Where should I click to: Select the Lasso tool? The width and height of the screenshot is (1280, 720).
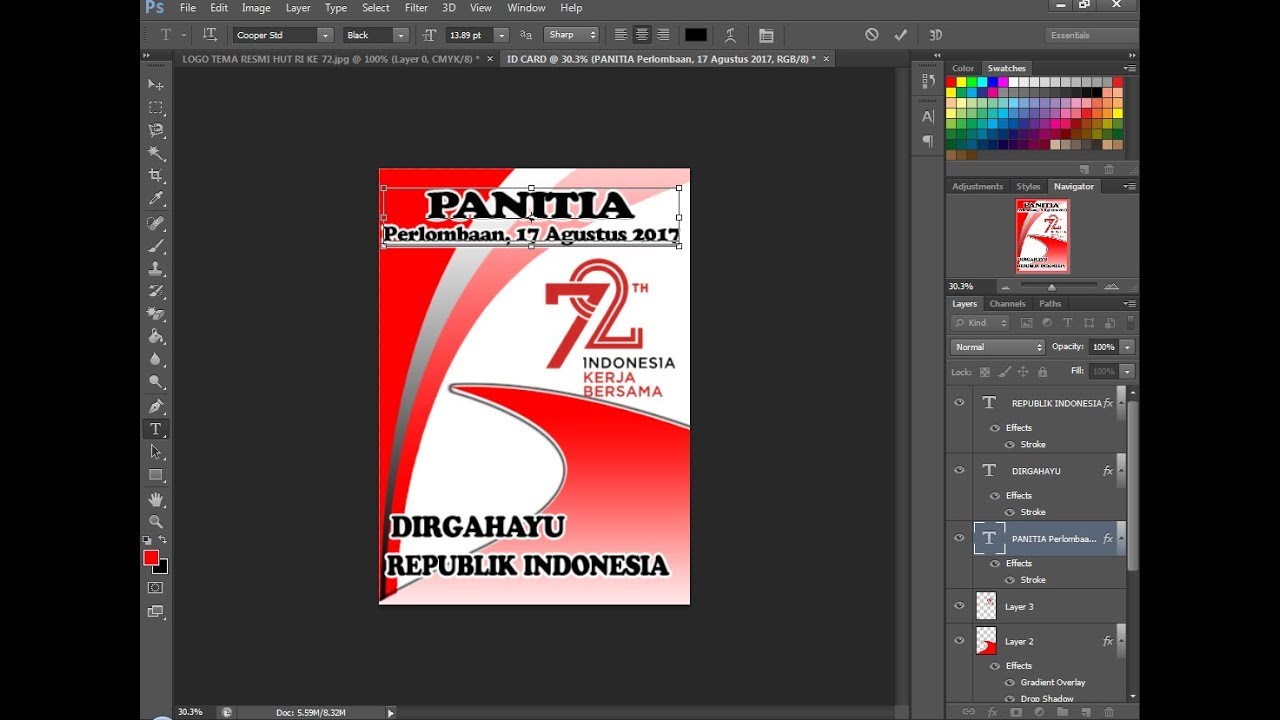[x=156, y=130]
